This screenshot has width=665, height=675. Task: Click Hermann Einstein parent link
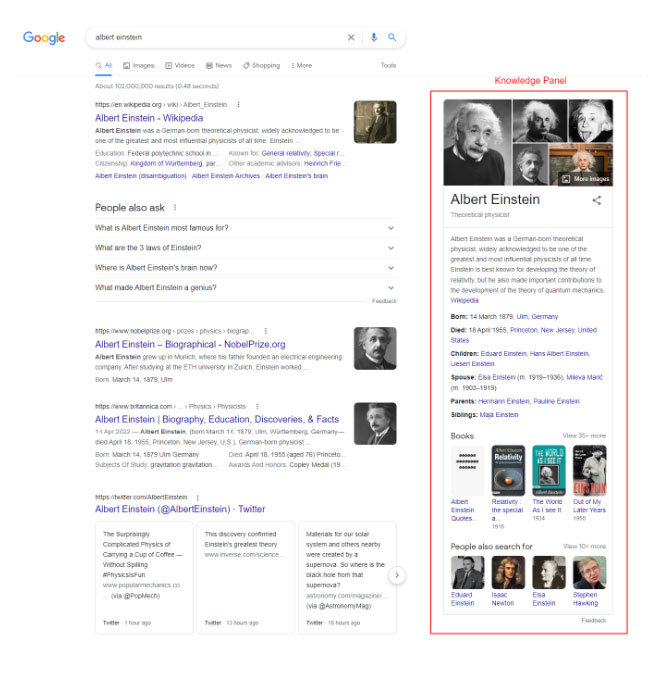tap(504, 401)
